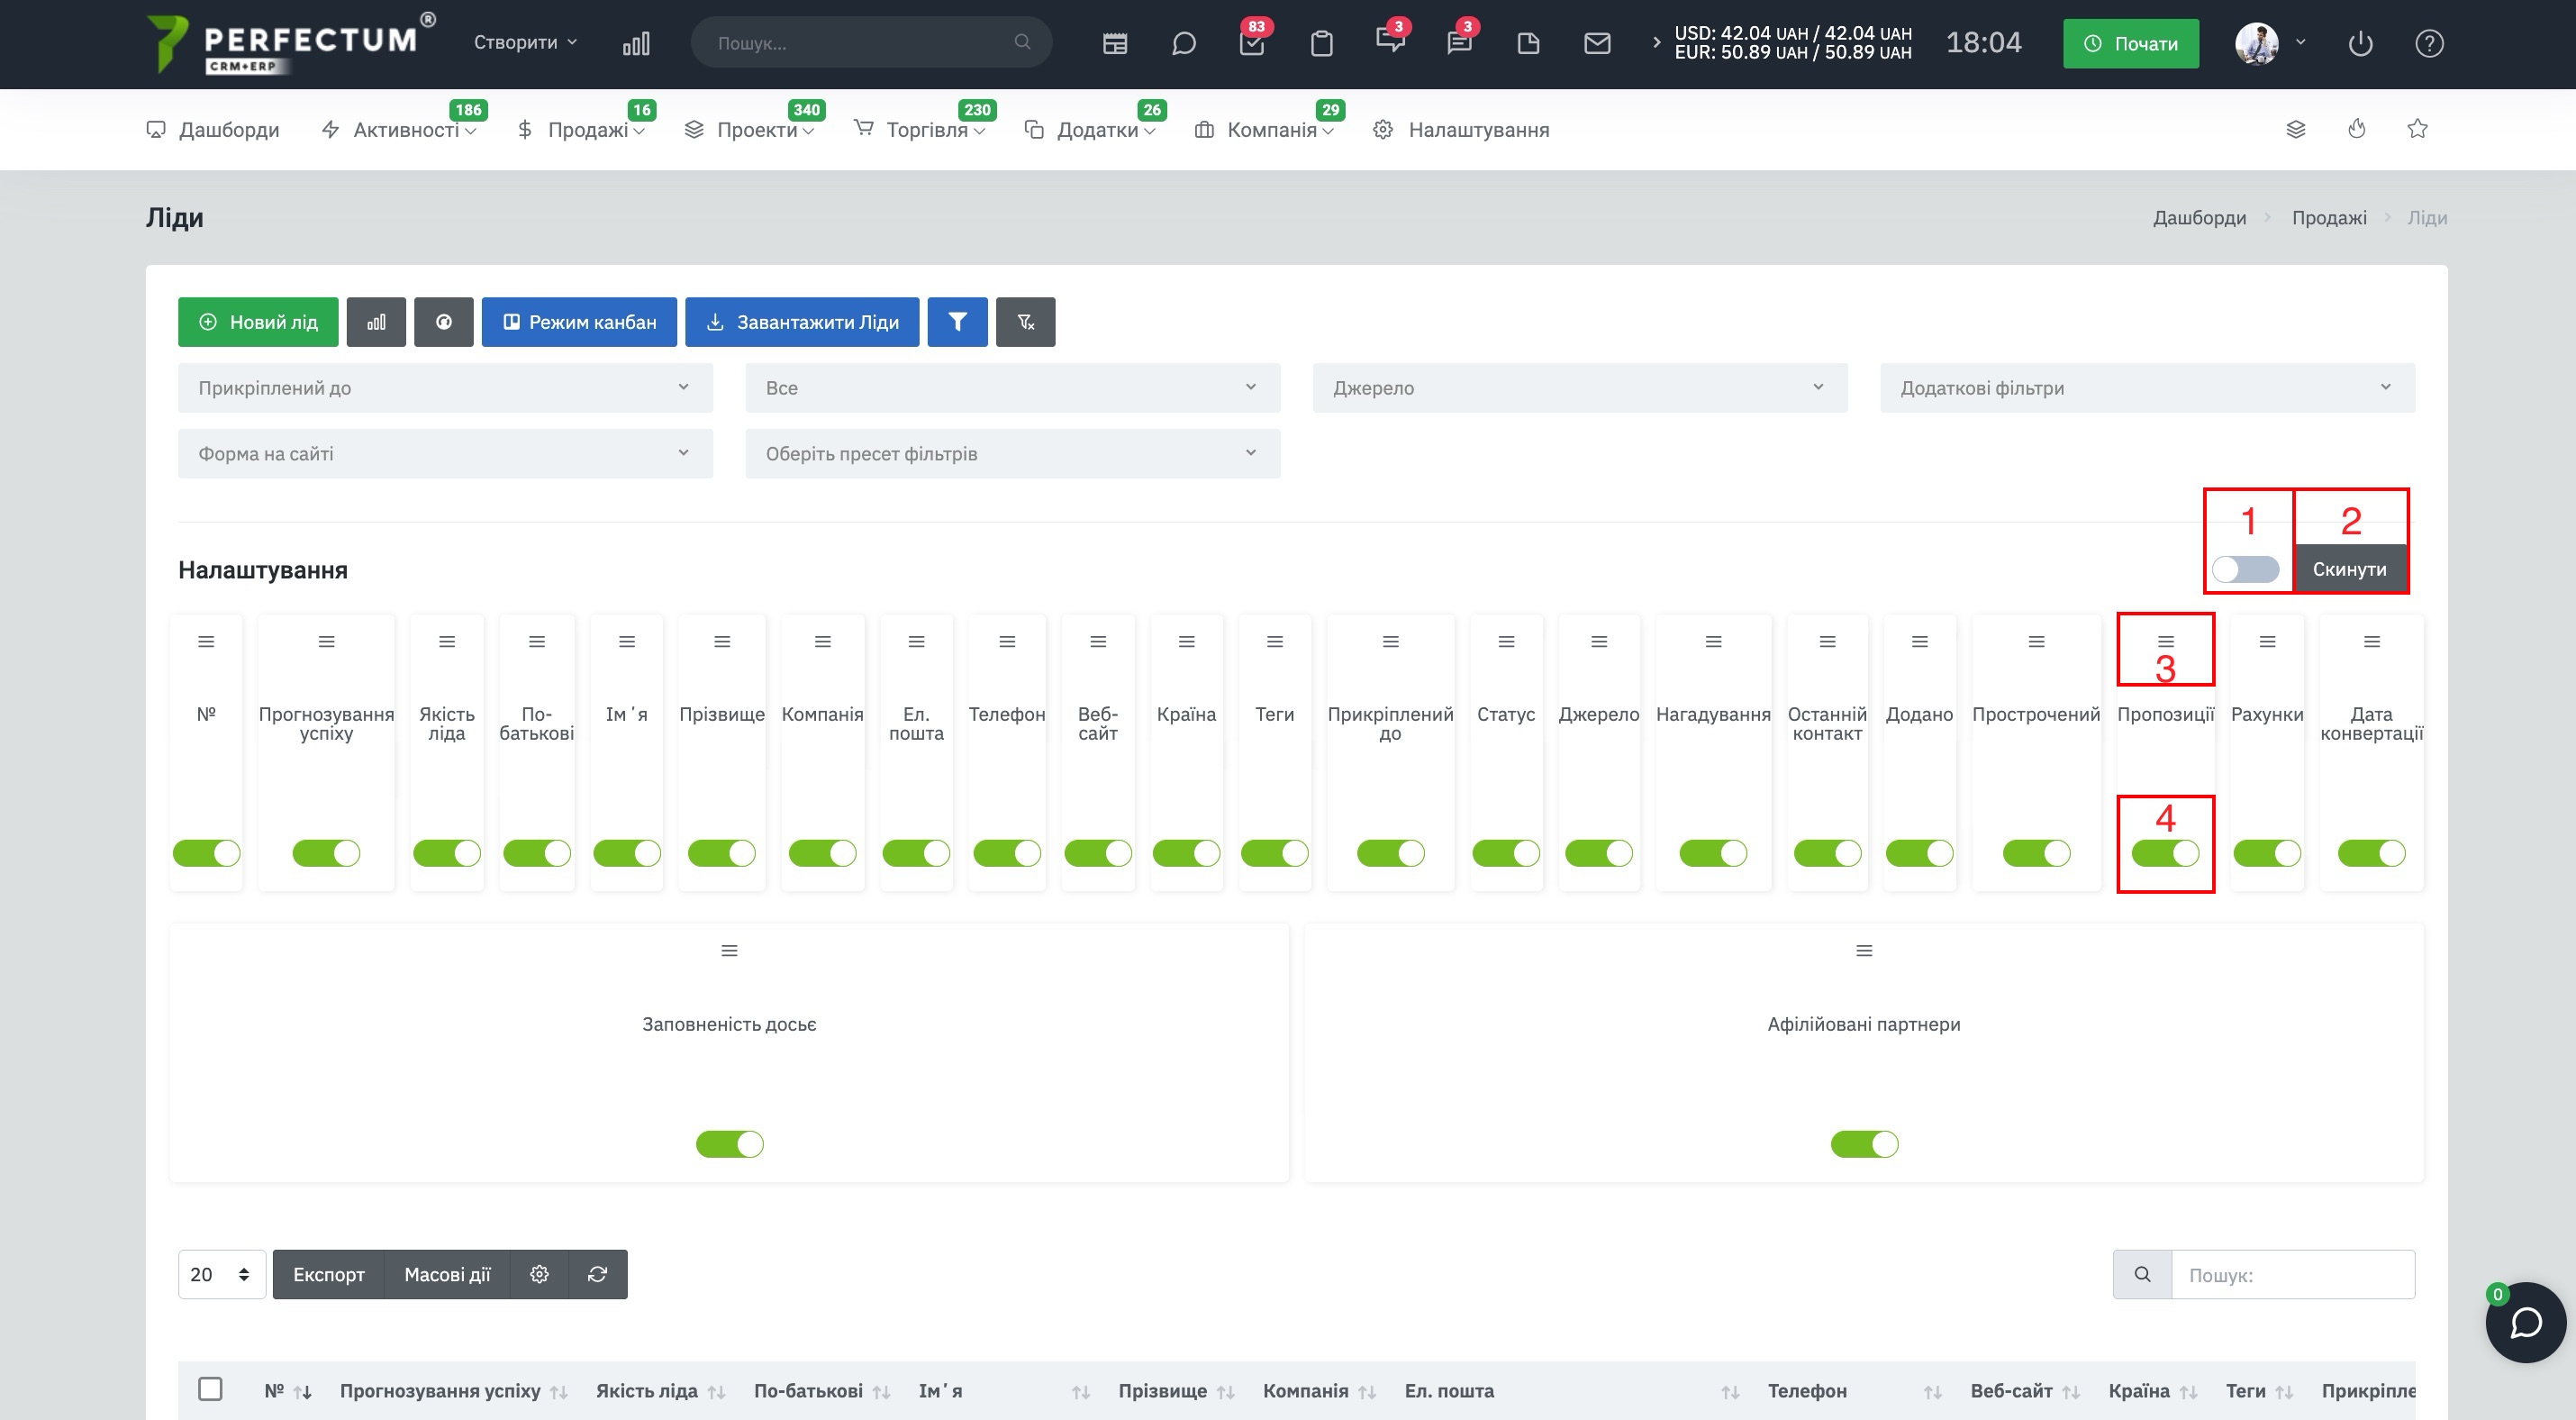Open the Продажі navigation menu
Viewport: 2576px width, 1420px height.
[582, 130]
